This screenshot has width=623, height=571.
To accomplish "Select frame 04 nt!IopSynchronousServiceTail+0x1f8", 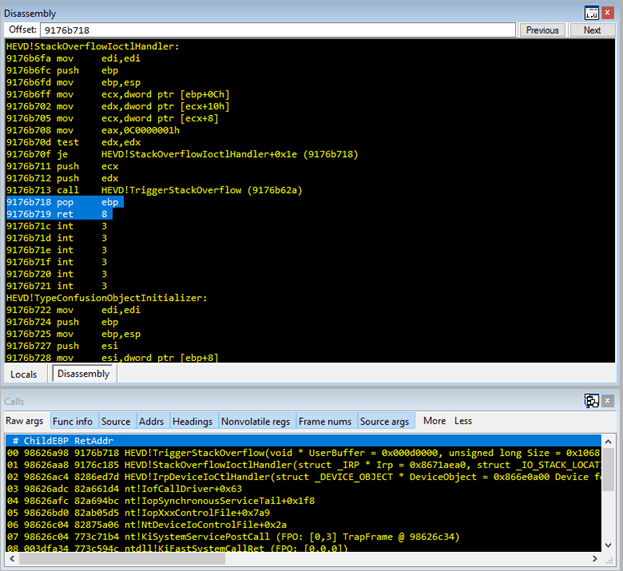I will 303,501.
